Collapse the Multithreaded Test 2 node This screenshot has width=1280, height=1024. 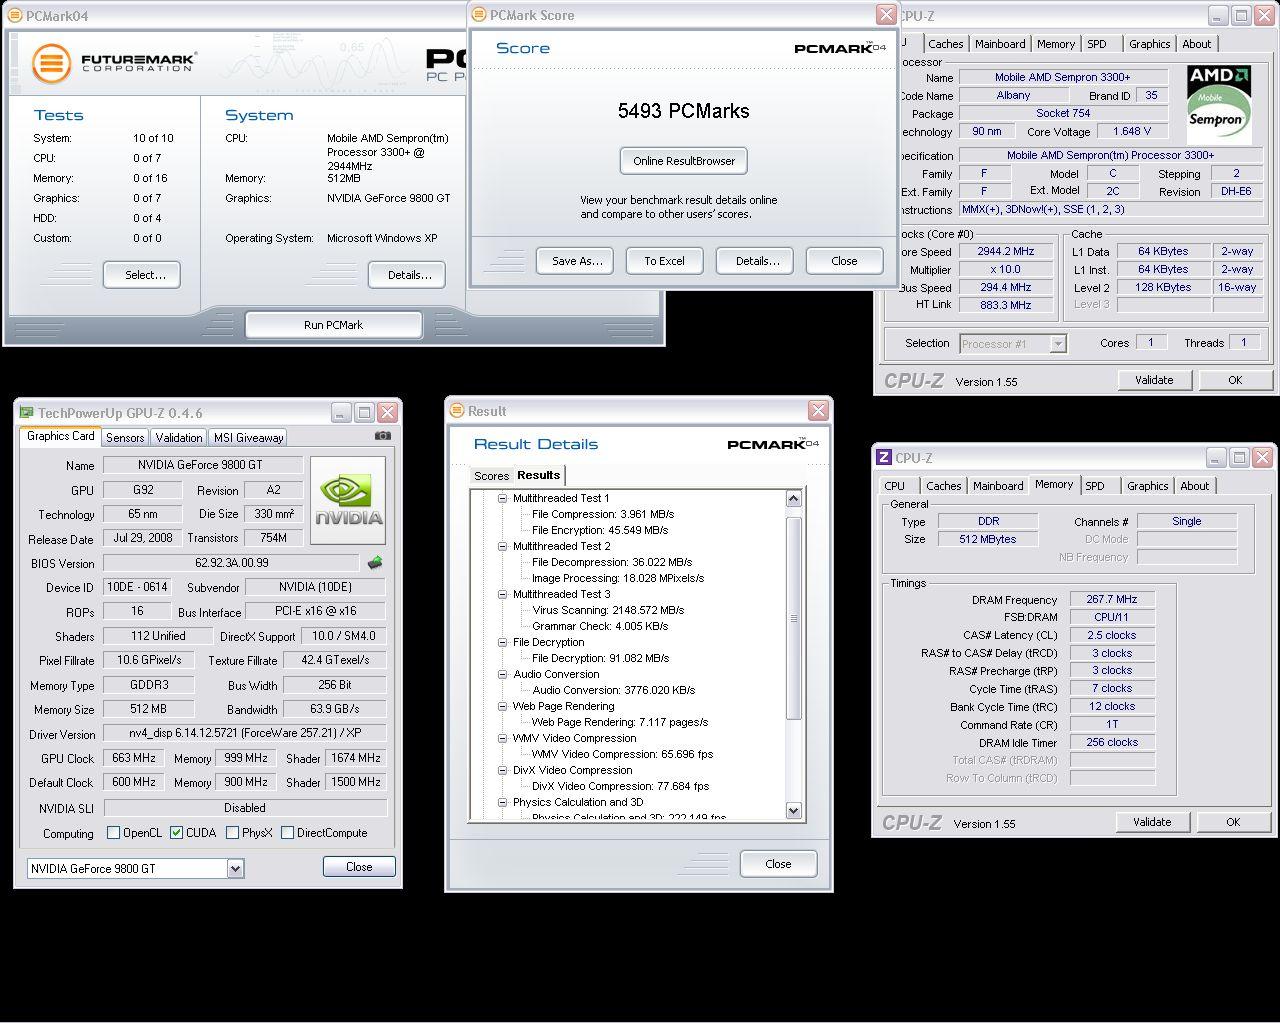(x=503, y=546)
